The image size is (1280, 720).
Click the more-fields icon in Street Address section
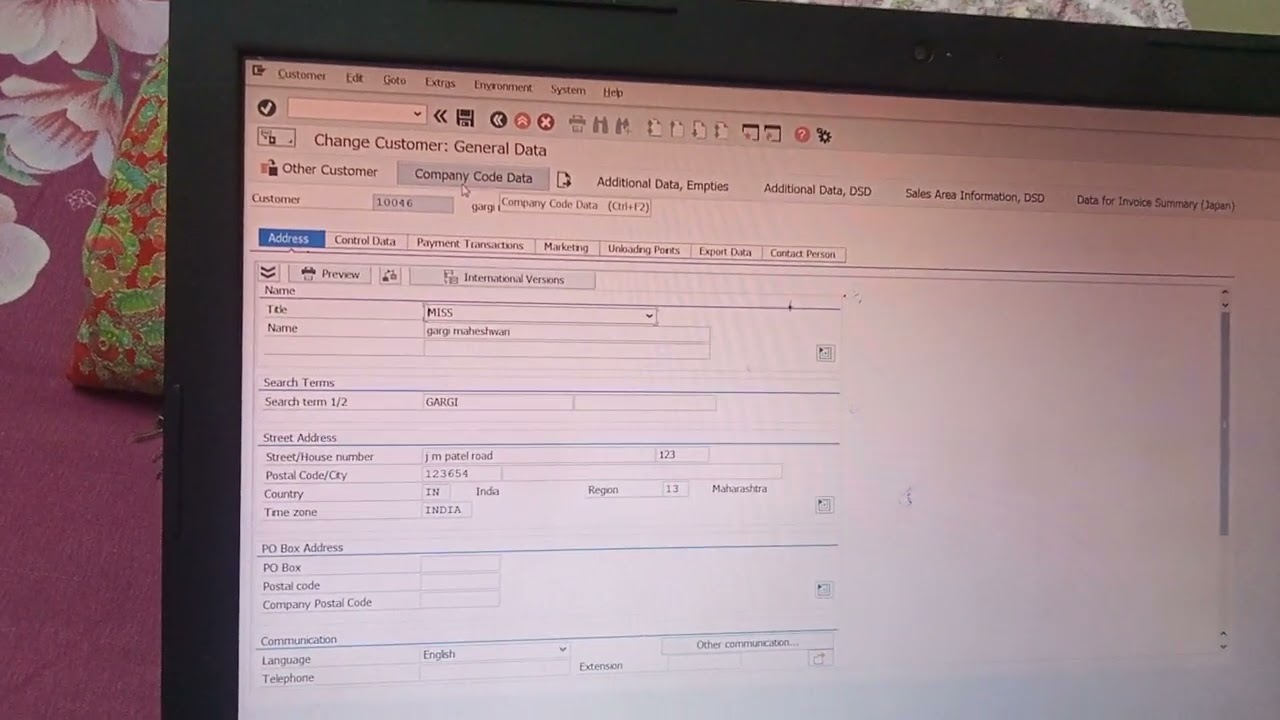824,505
